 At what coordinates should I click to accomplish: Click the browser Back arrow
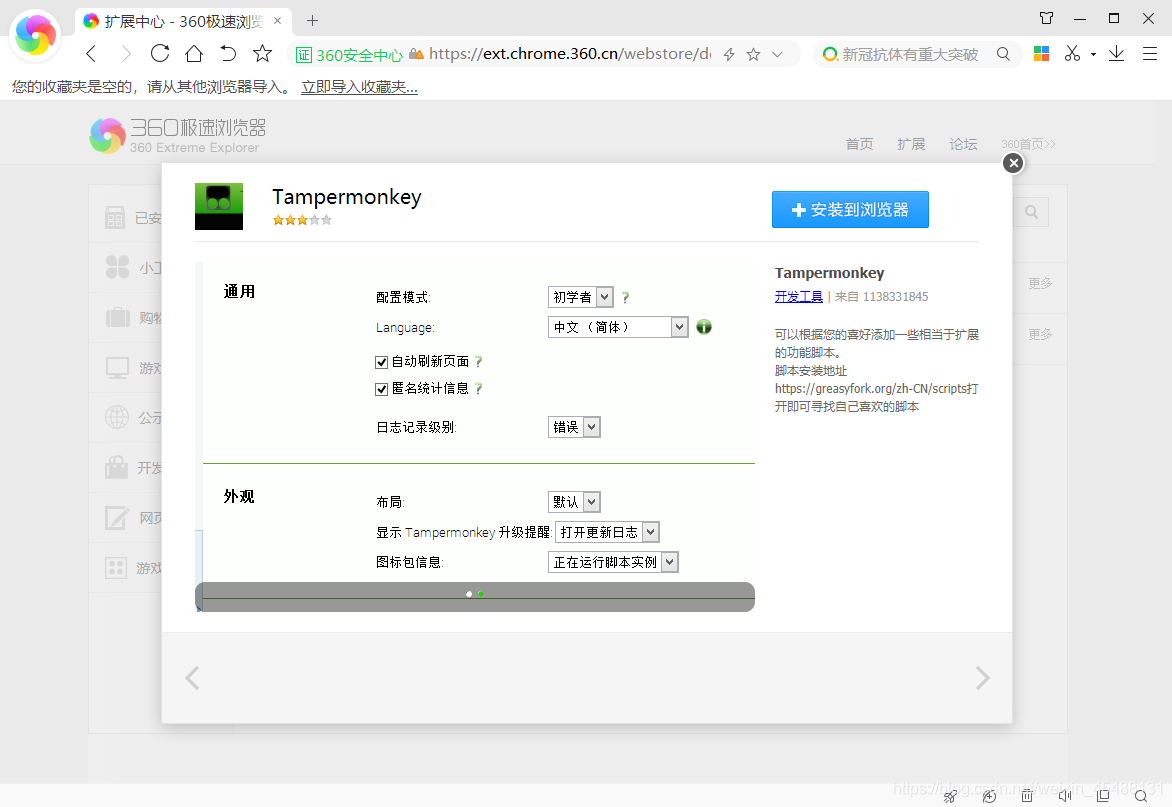(91, 54)
